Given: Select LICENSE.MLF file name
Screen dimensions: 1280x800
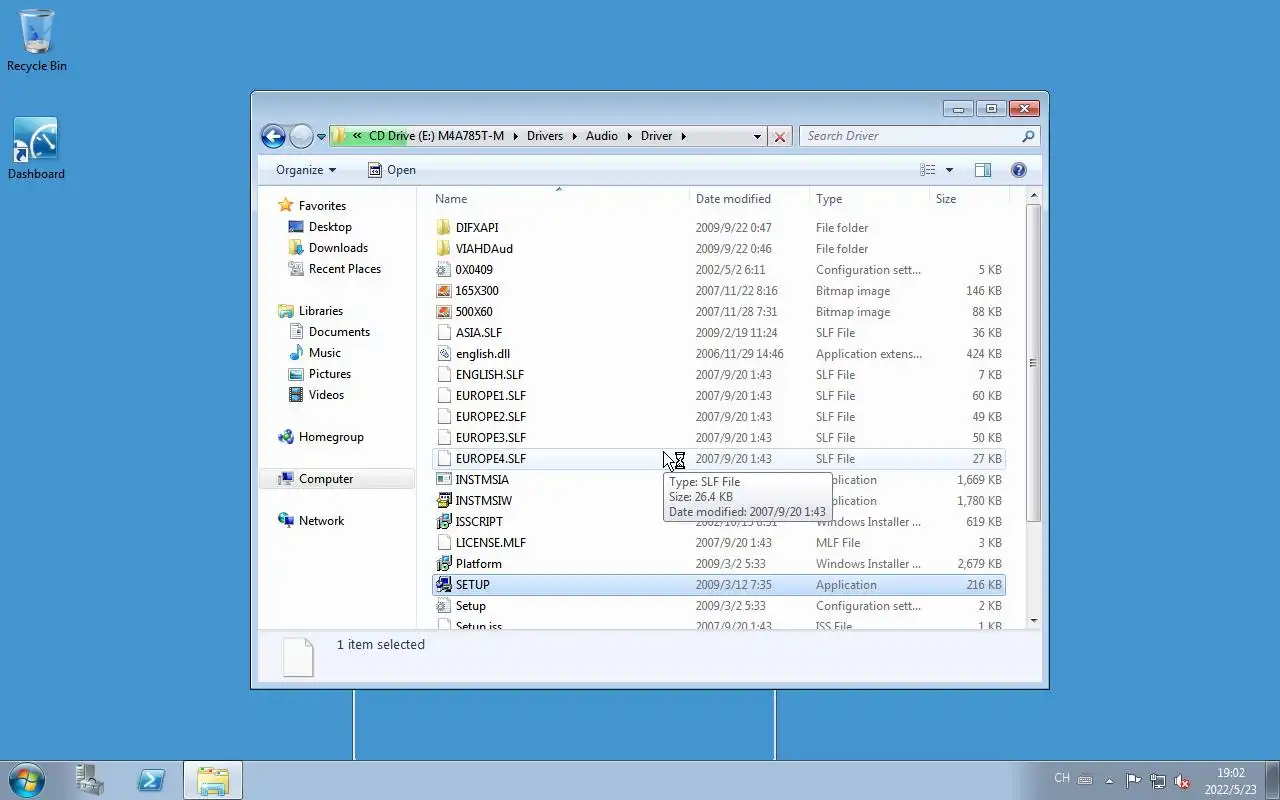Looking at the screenshot, I should 491,543.
